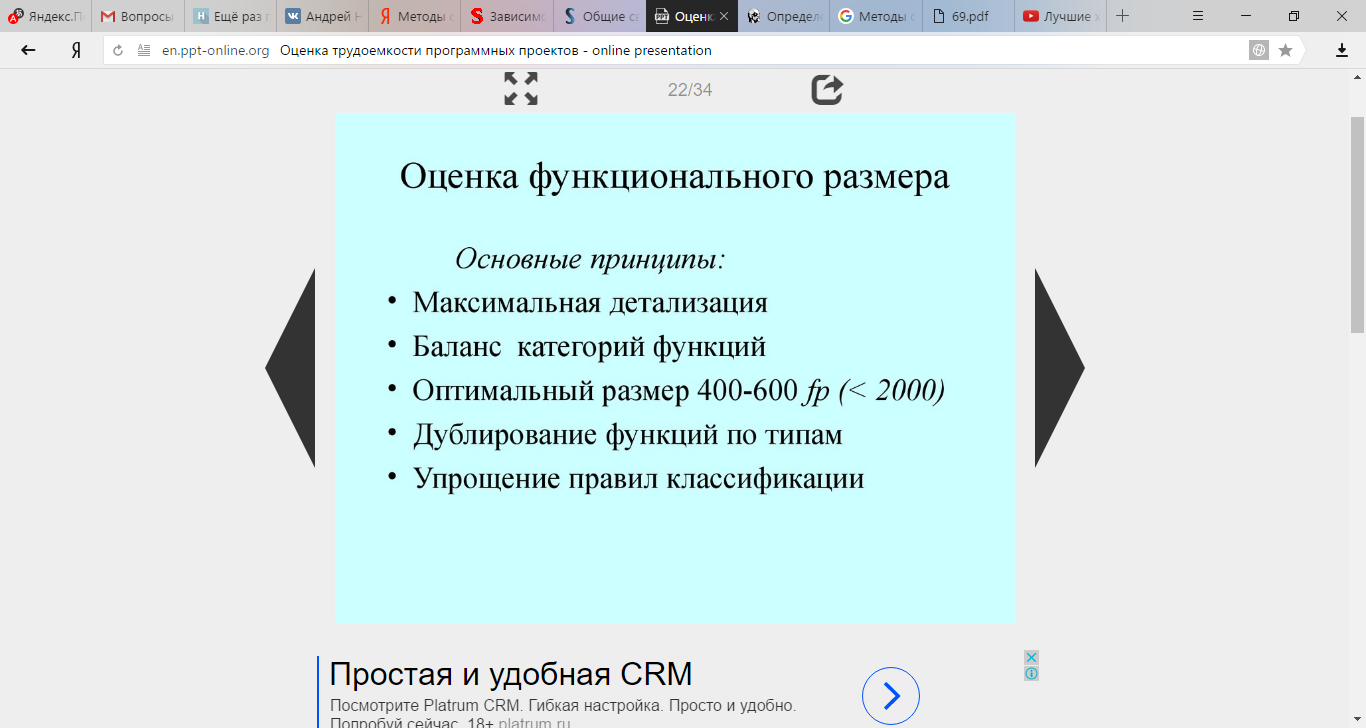Go back with the arrow button

click(x=28, y=50)
